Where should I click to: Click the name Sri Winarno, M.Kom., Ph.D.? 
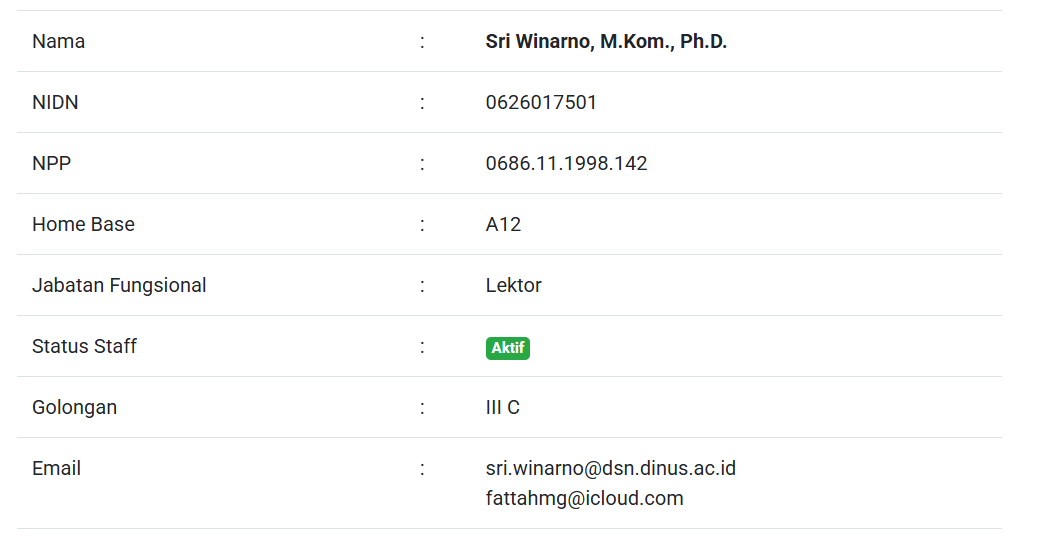tap(606, 42)
